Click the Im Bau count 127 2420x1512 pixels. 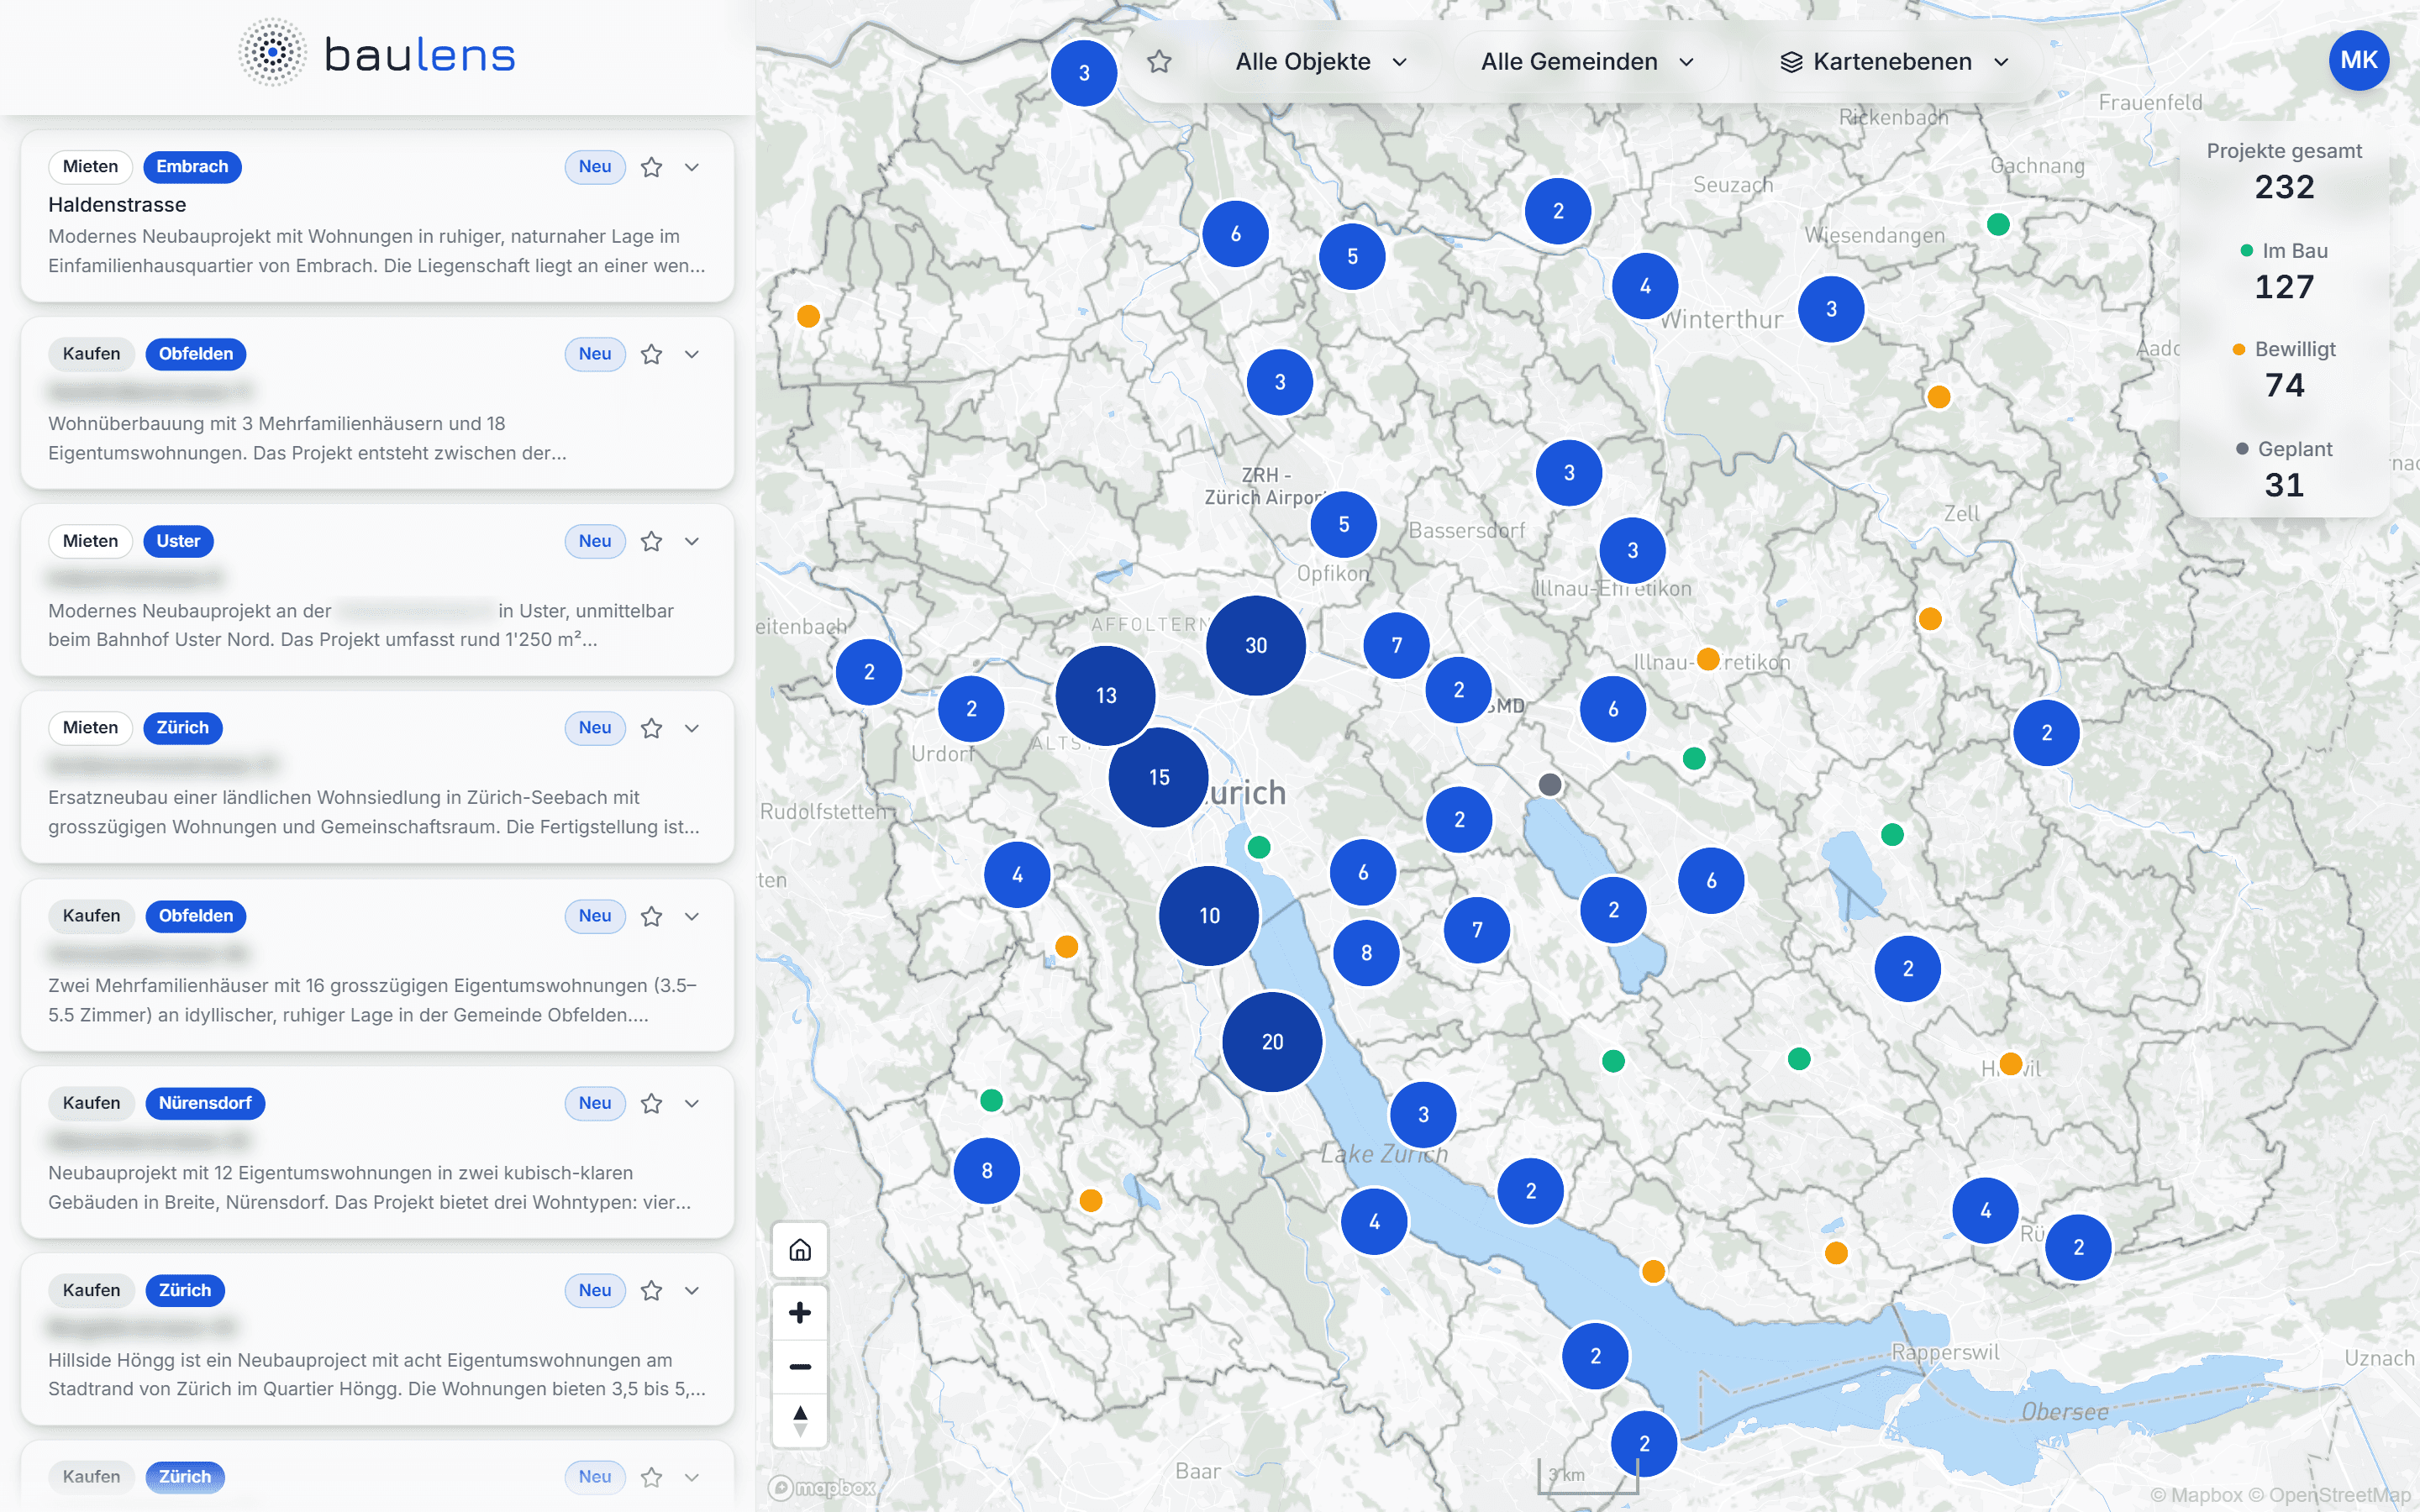click(2284, 287)
